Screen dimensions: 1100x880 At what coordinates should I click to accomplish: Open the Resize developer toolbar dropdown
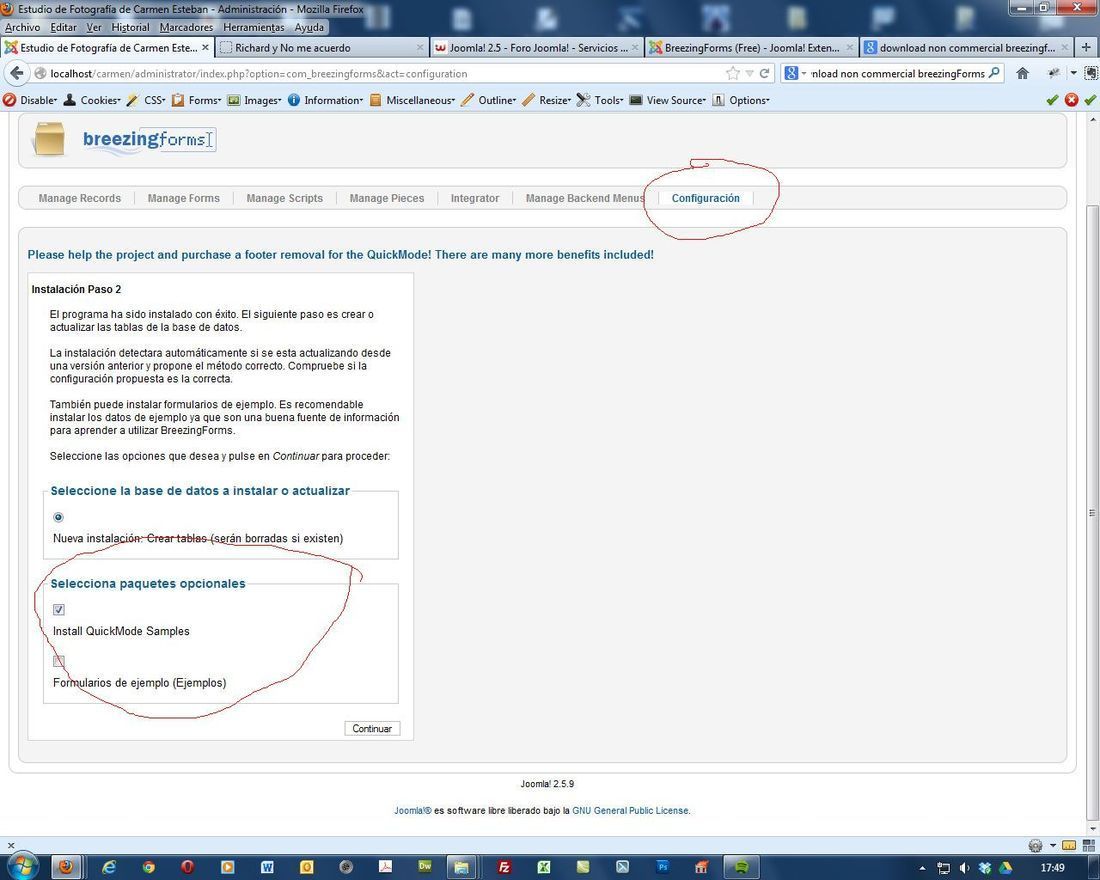[x=546, y=100]
